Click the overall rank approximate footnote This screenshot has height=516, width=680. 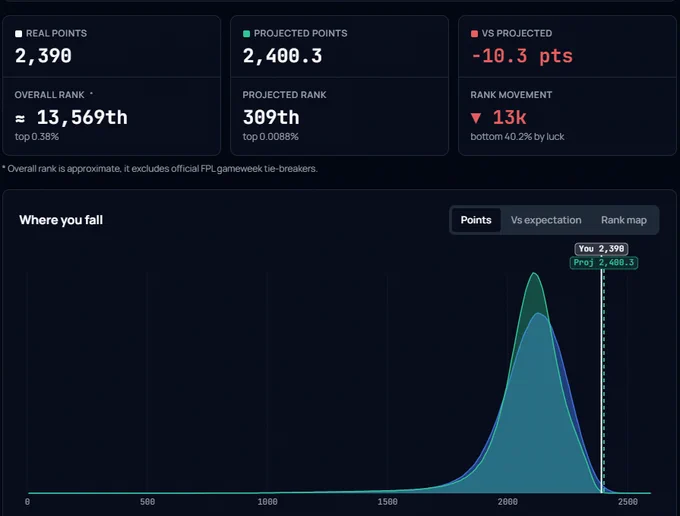(160, 169)
